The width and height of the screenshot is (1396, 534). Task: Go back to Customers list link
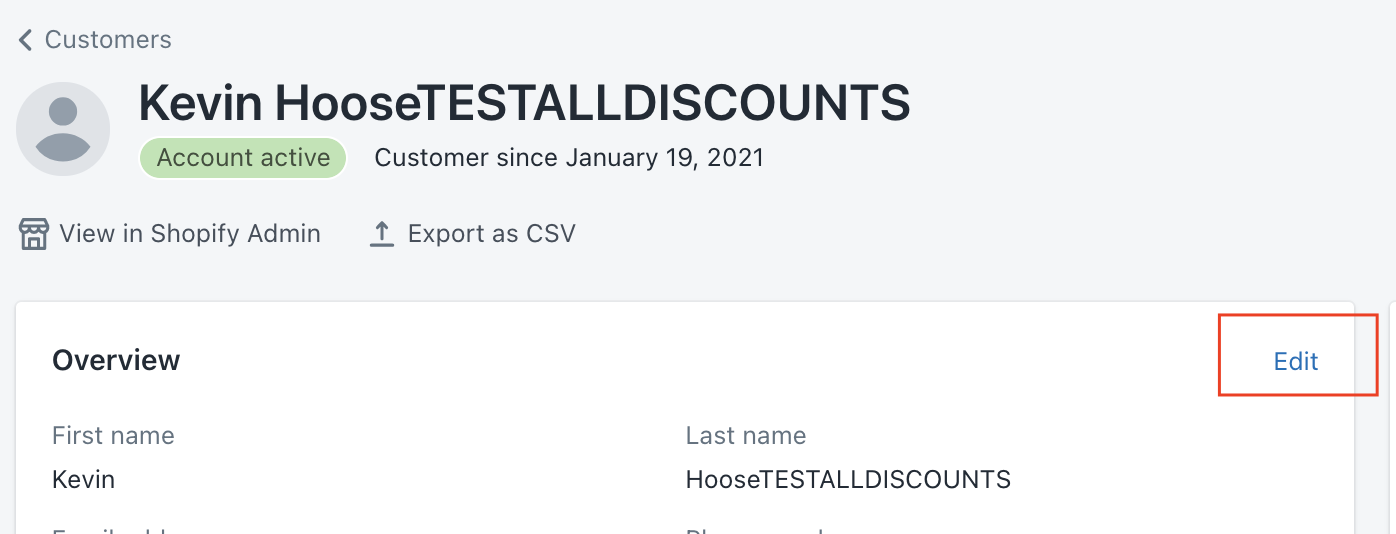108,40
